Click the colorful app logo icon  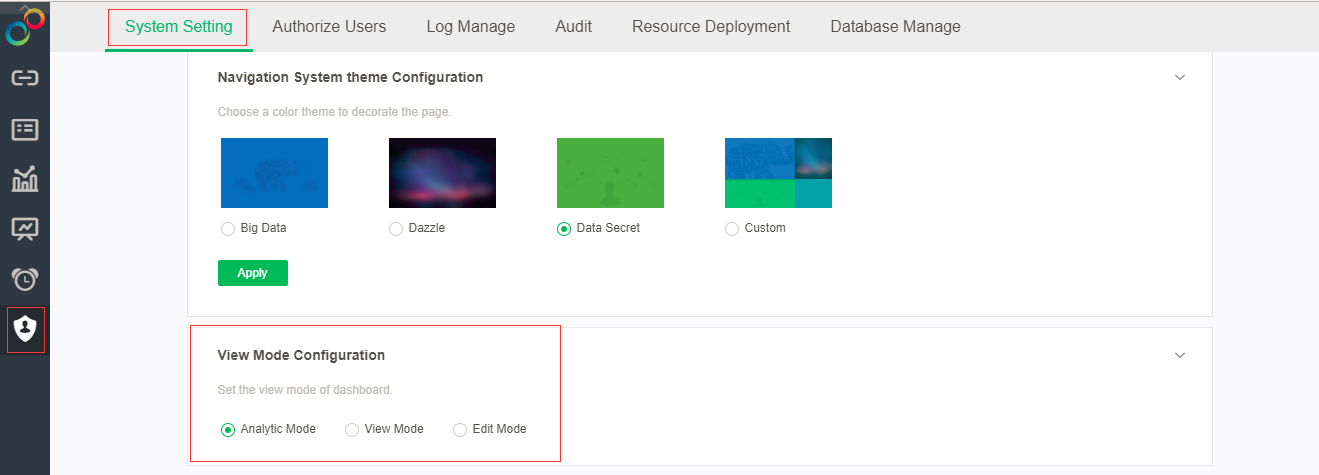[x=25, y=27]
